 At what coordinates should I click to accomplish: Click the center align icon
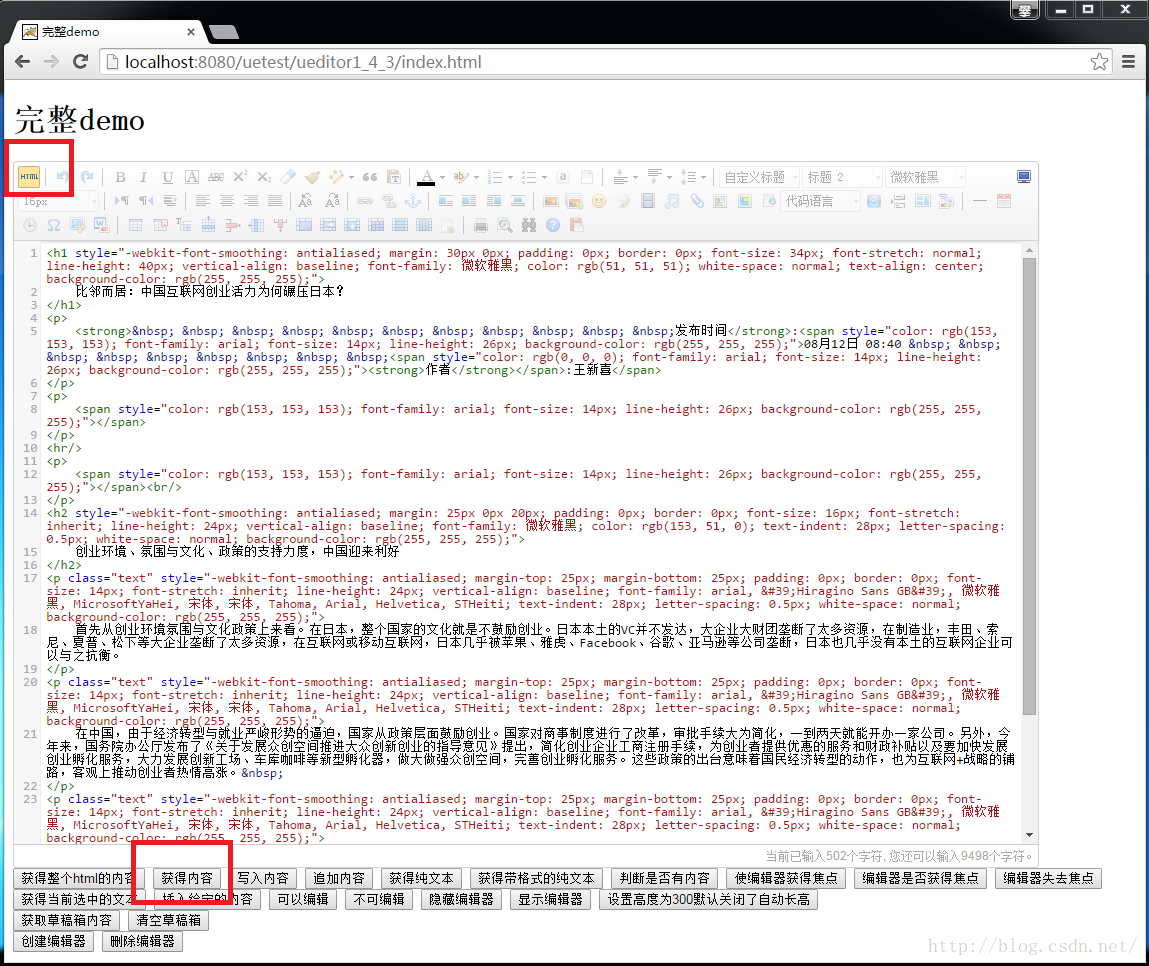point(227,200)
